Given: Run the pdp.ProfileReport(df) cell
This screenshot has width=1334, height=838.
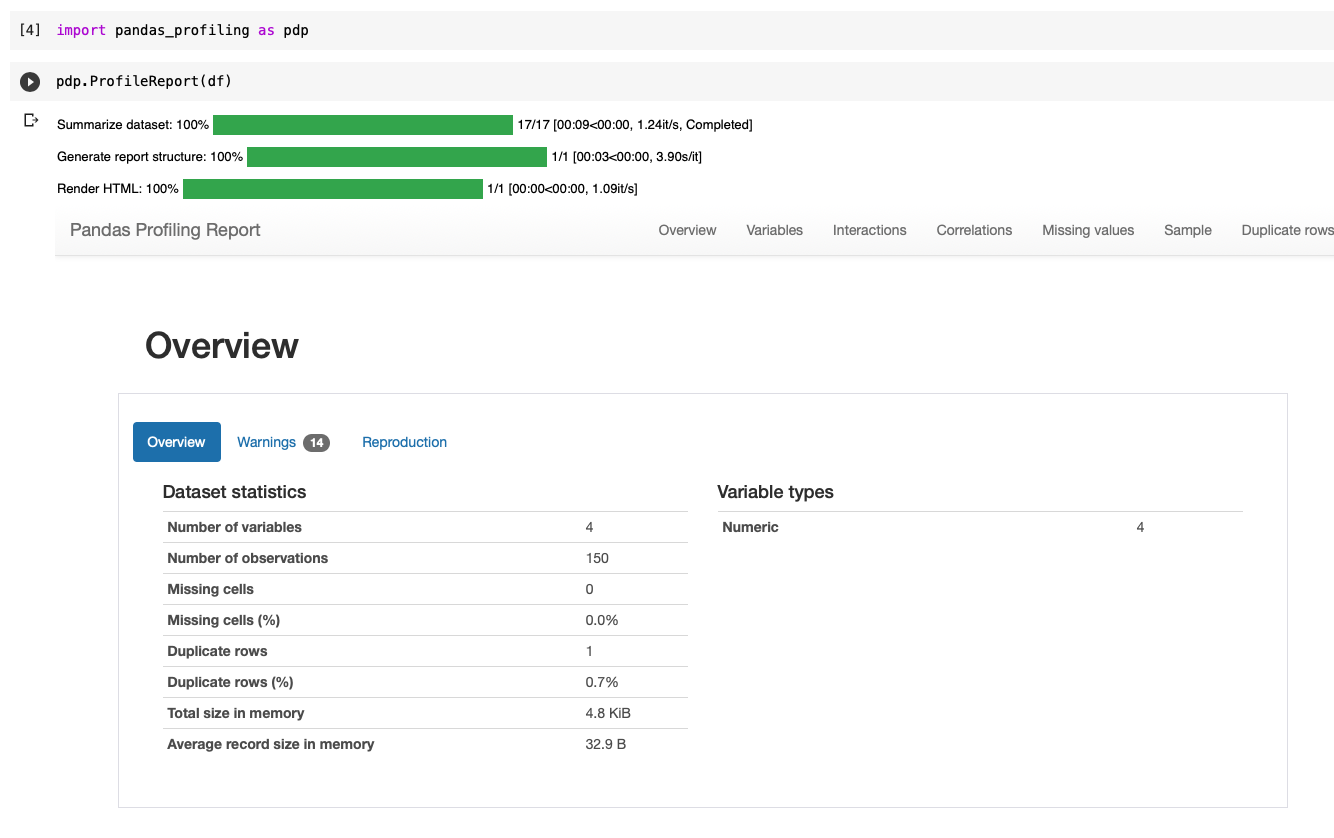Looking at the screenshot, I should tap(29, 81).
